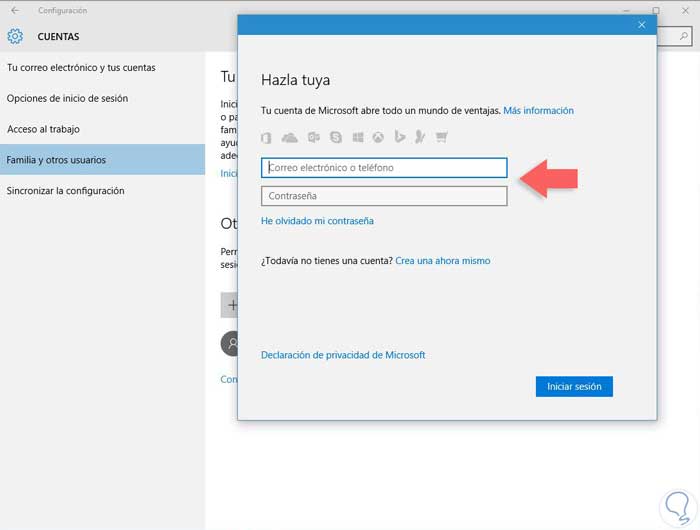Focus the Correo electrónico o teléfono field
Viewport: 700px width, 530px height.
pyautogui.click(x=384, y=167)
